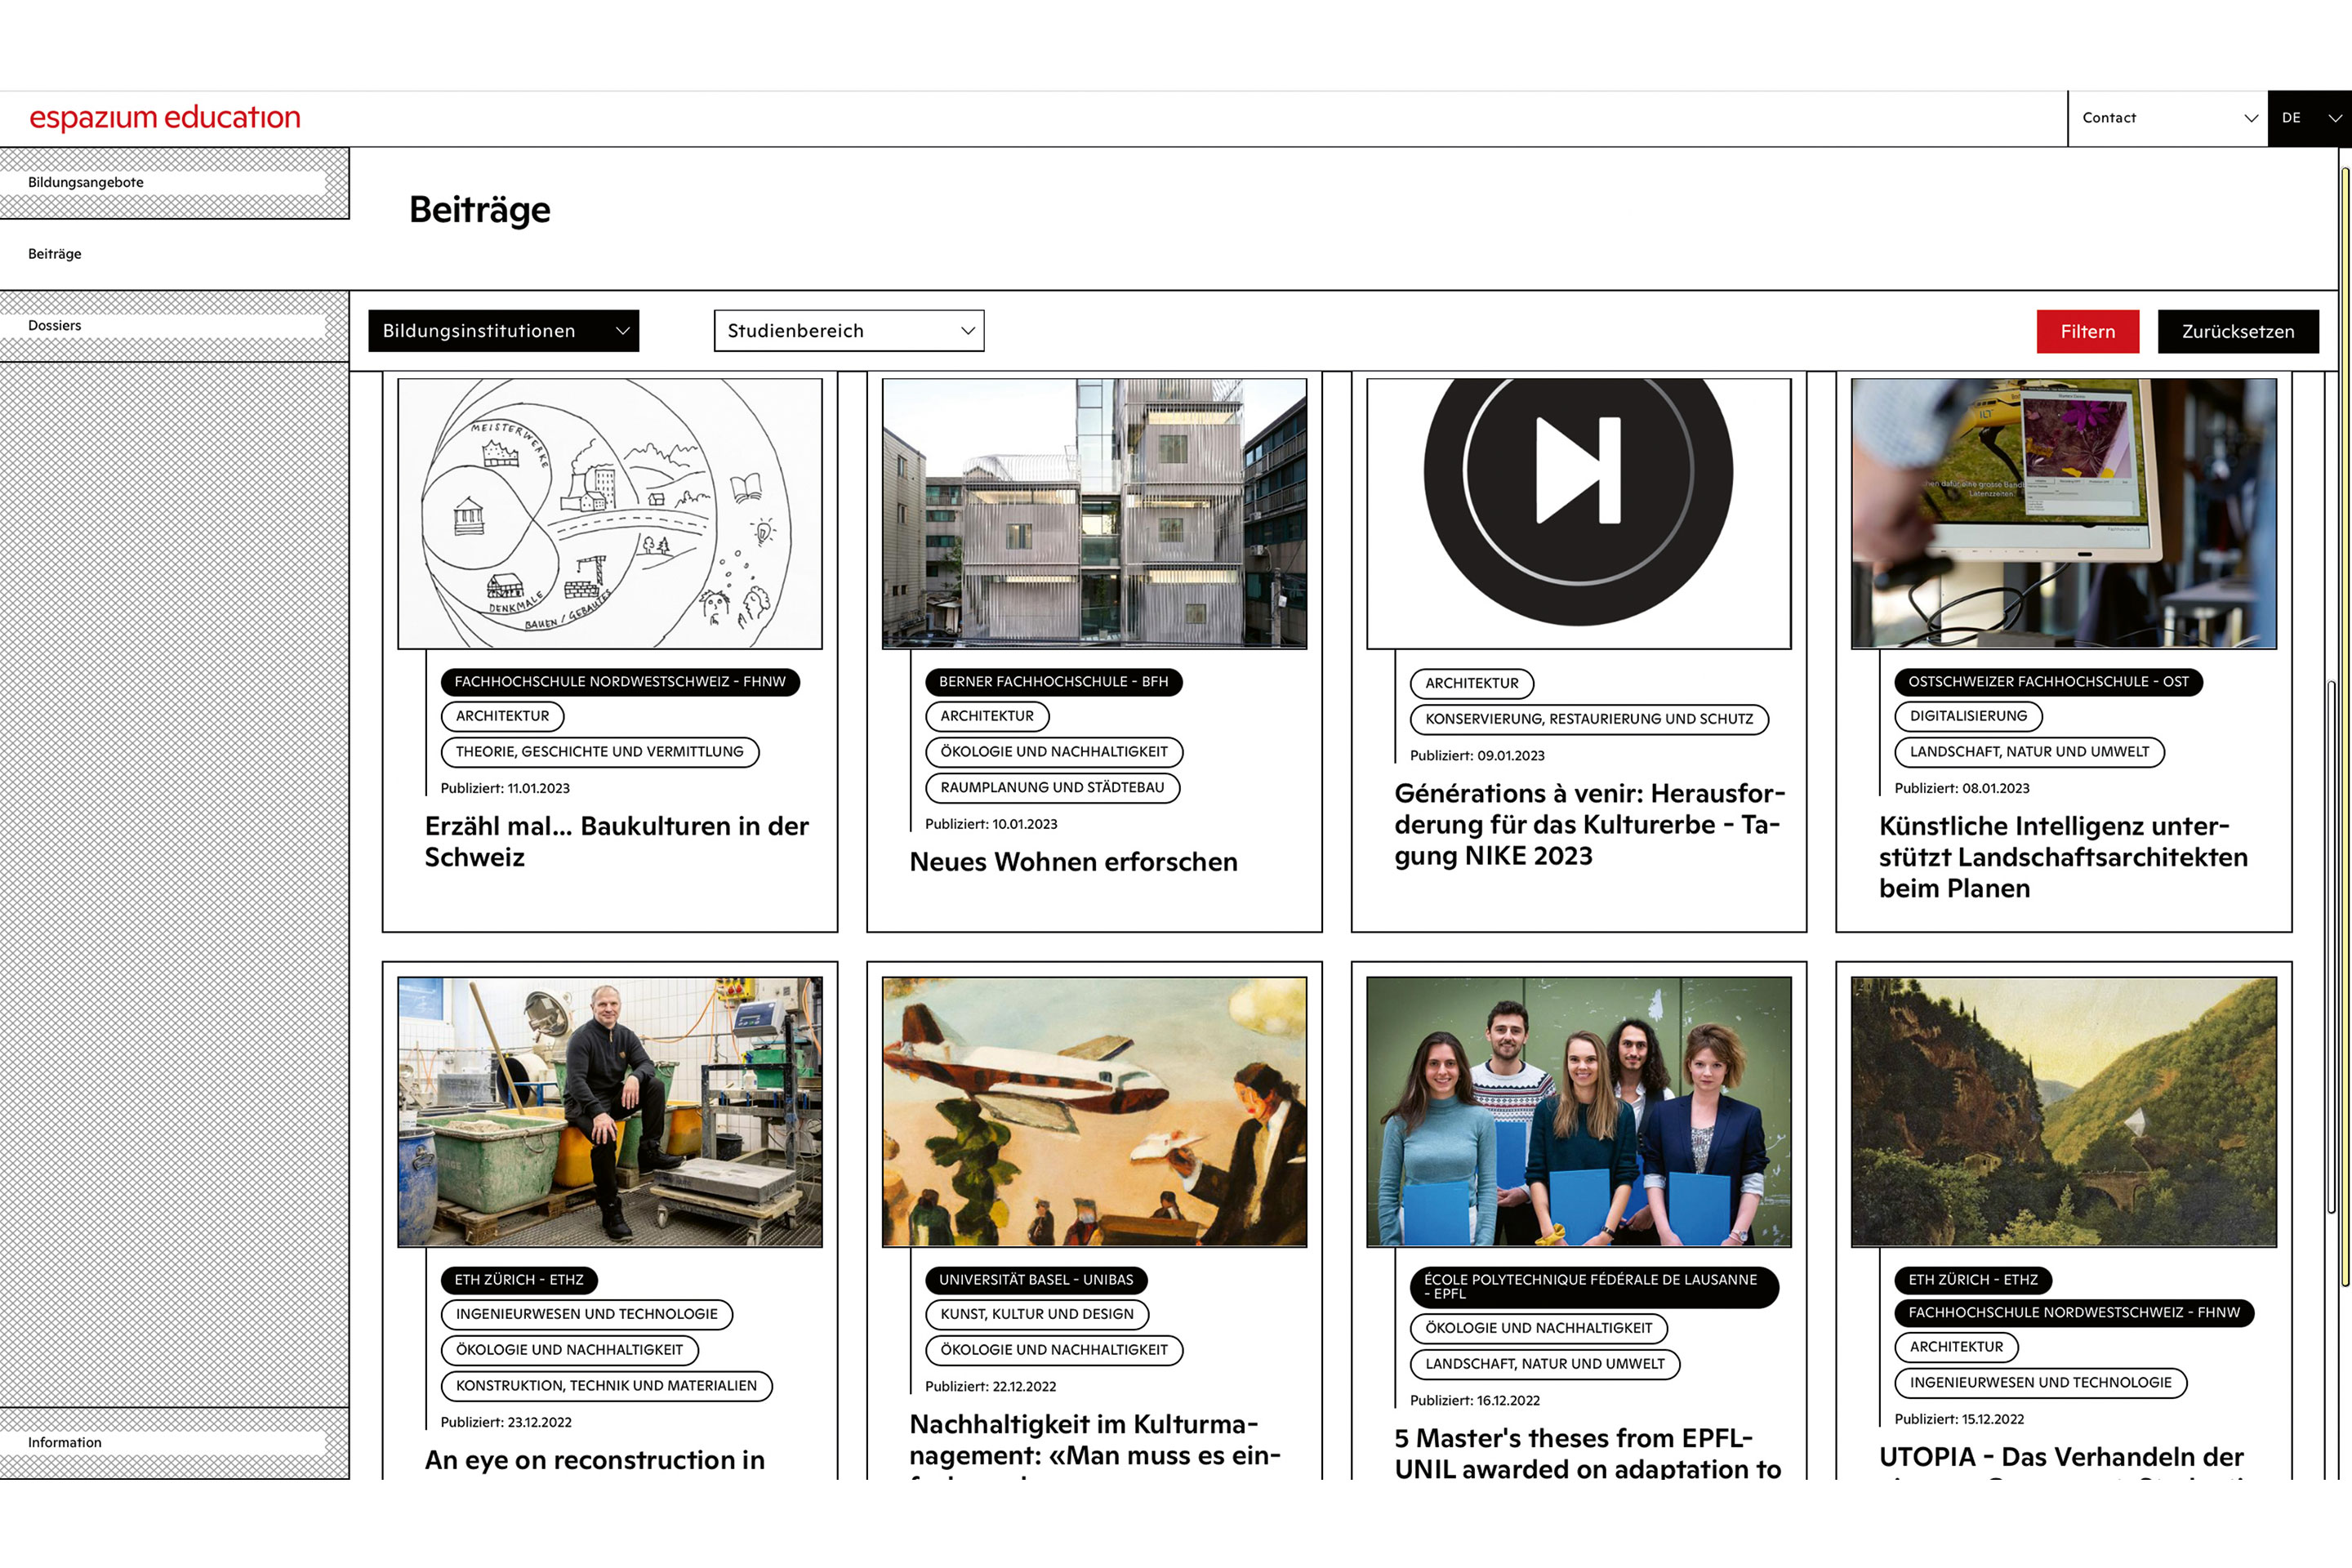Select FHNW tag on UTOPIA card

pyautogui.click(x=2074, y=1313)
